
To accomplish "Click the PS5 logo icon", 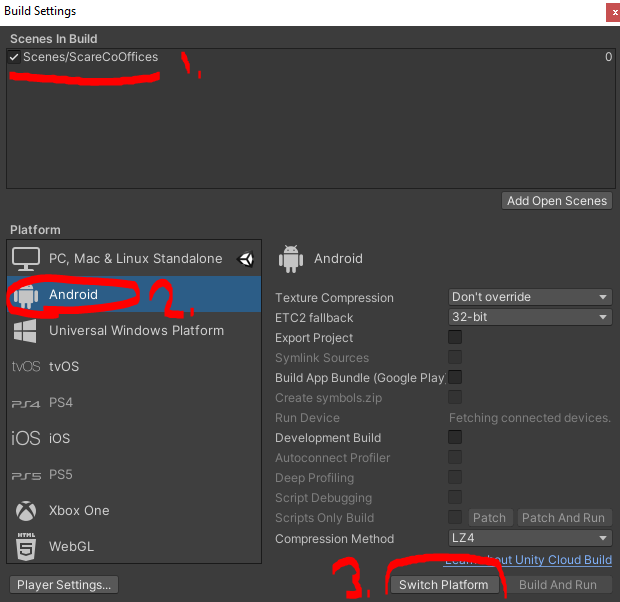I will pos(26,475).
